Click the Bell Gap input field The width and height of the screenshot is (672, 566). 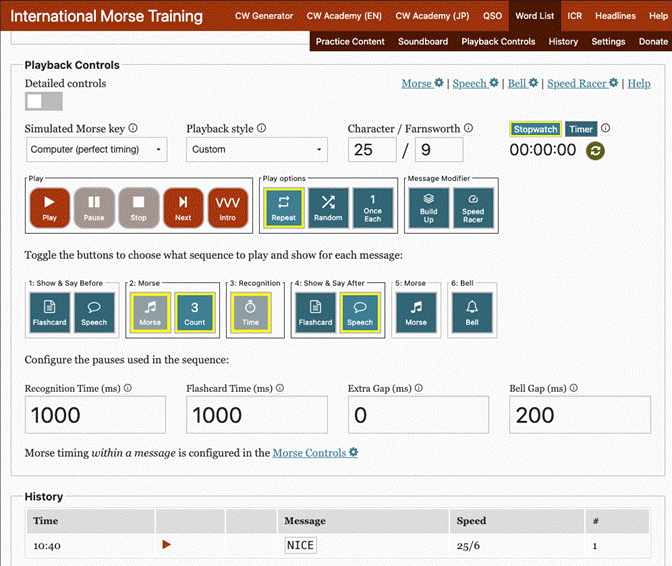[580, 415]
